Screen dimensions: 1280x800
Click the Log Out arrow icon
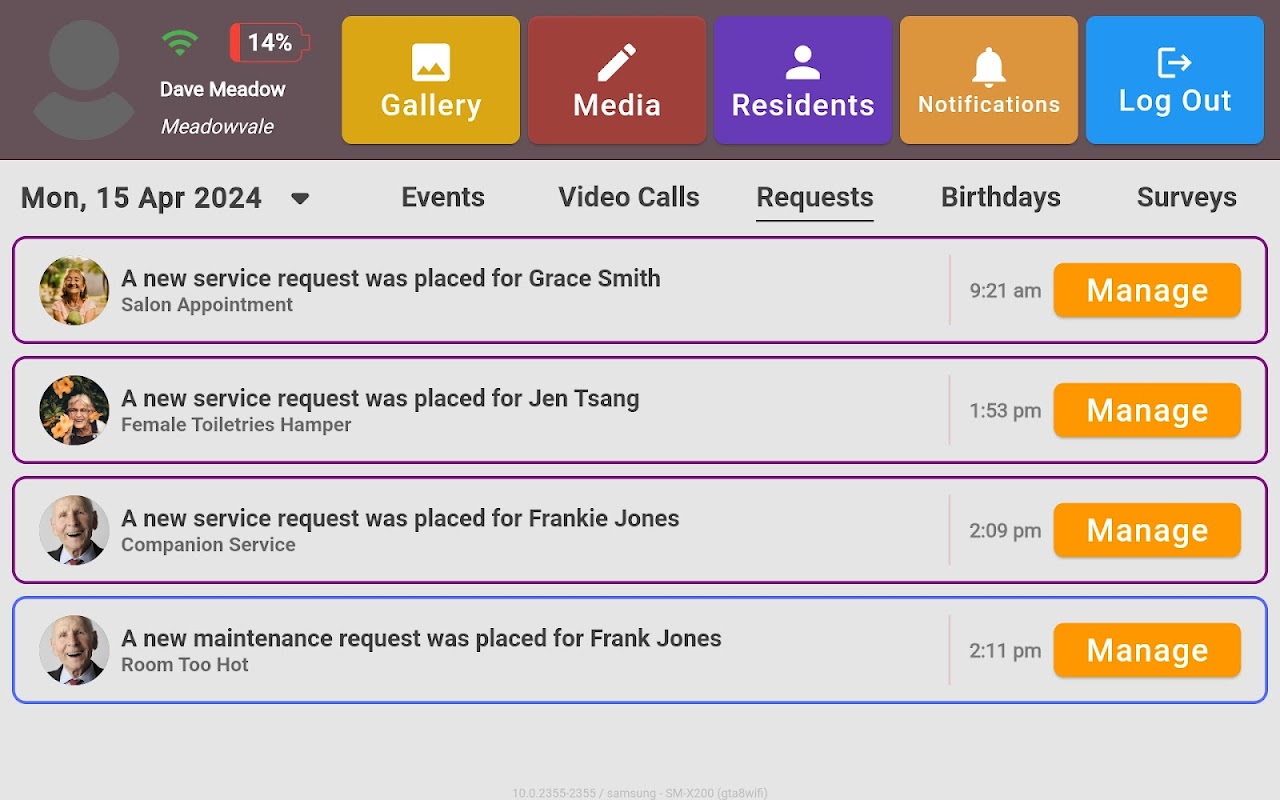pos(1174,63)
